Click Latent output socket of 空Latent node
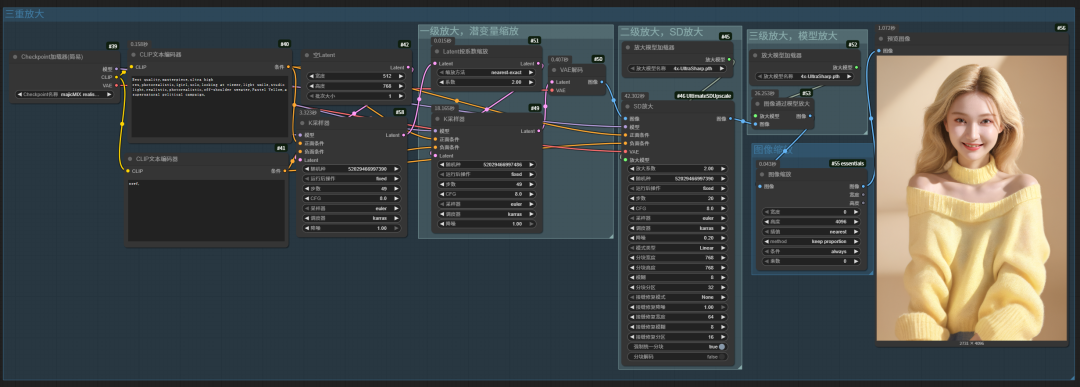Screen dimensions: 1080x387 [x=408, y=67]
